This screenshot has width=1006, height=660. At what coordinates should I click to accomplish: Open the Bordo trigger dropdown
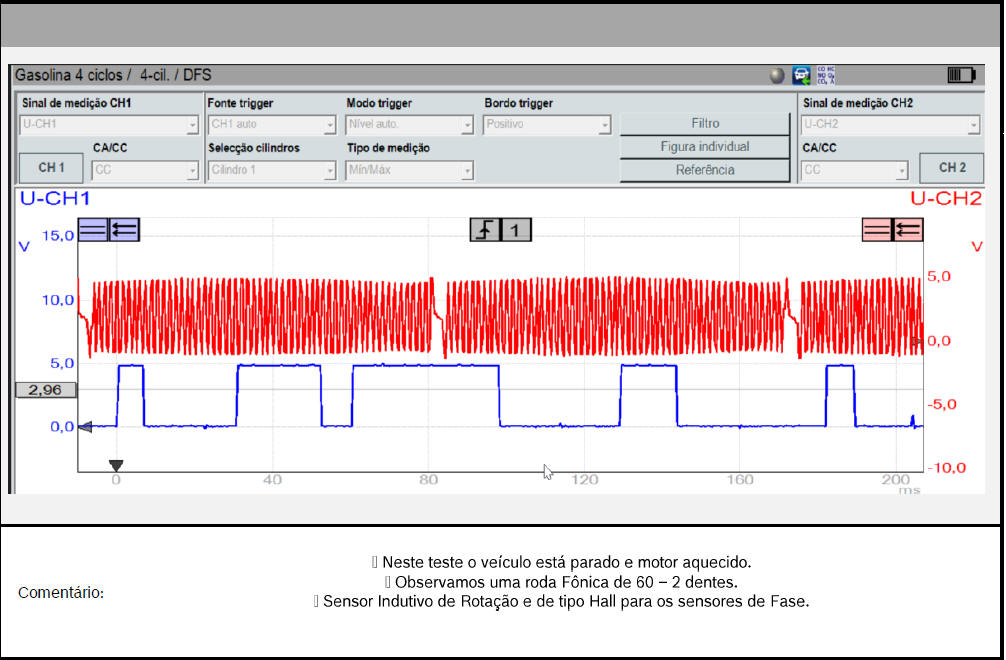pos(547,125)
